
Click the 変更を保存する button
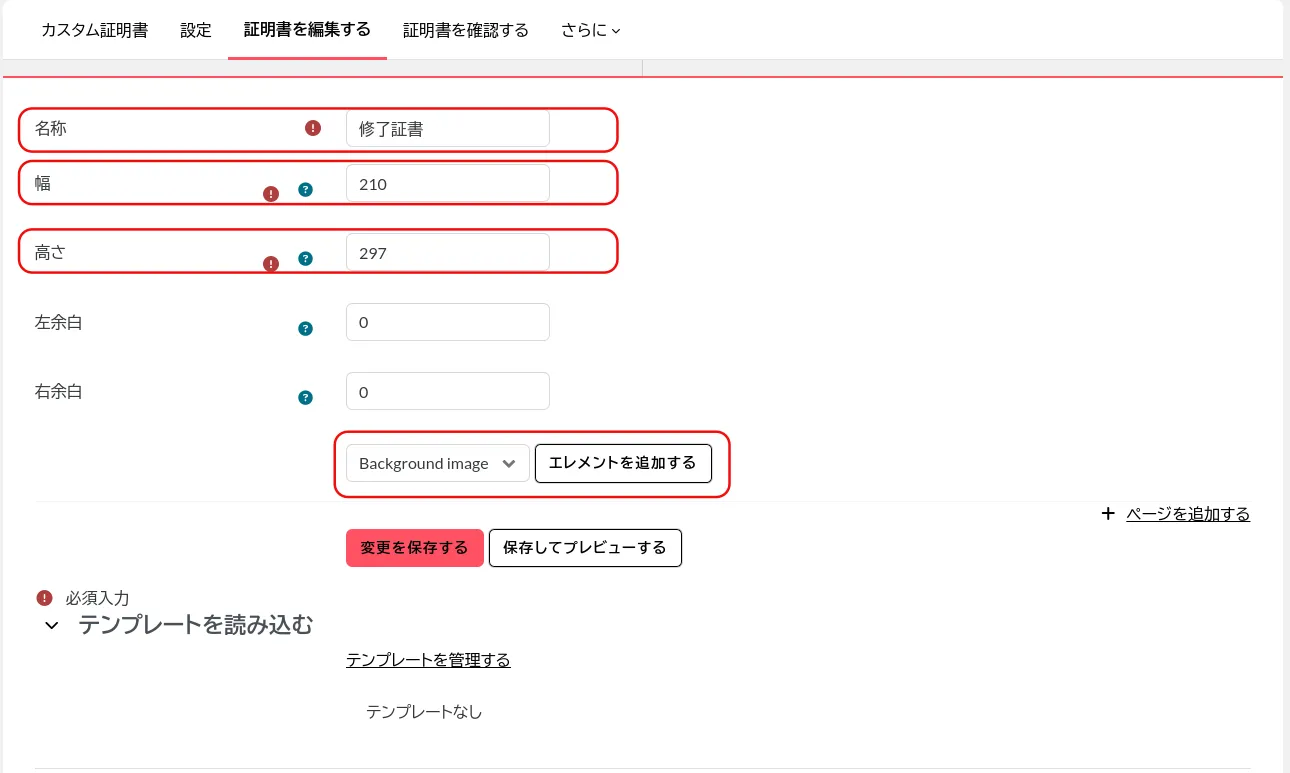[x=414, y=548]
